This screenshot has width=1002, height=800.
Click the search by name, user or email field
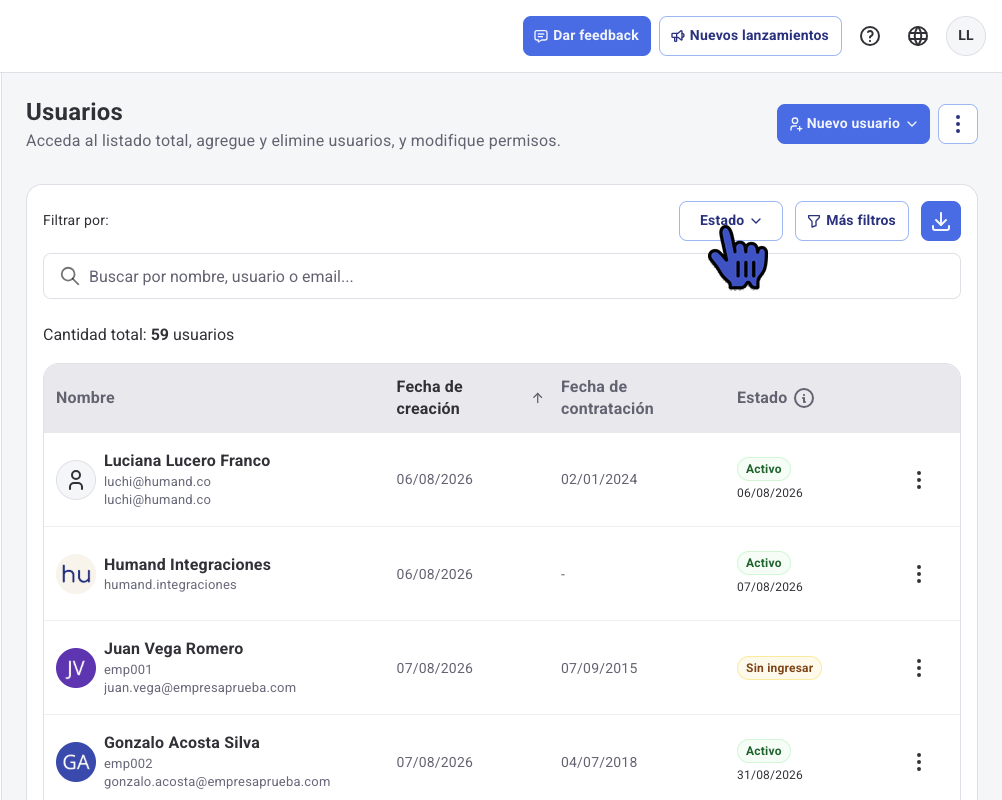tap(502, 276)
